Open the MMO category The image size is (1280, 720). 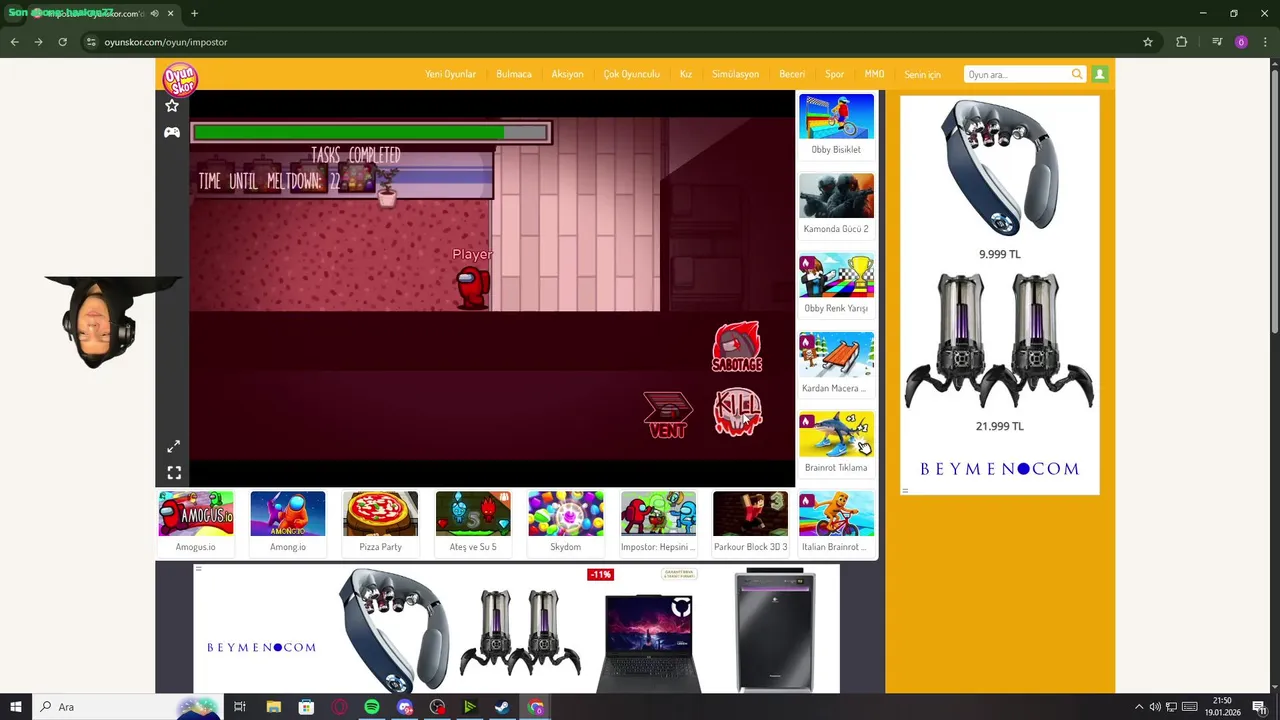pyautogui.click(x=874, y=74)
